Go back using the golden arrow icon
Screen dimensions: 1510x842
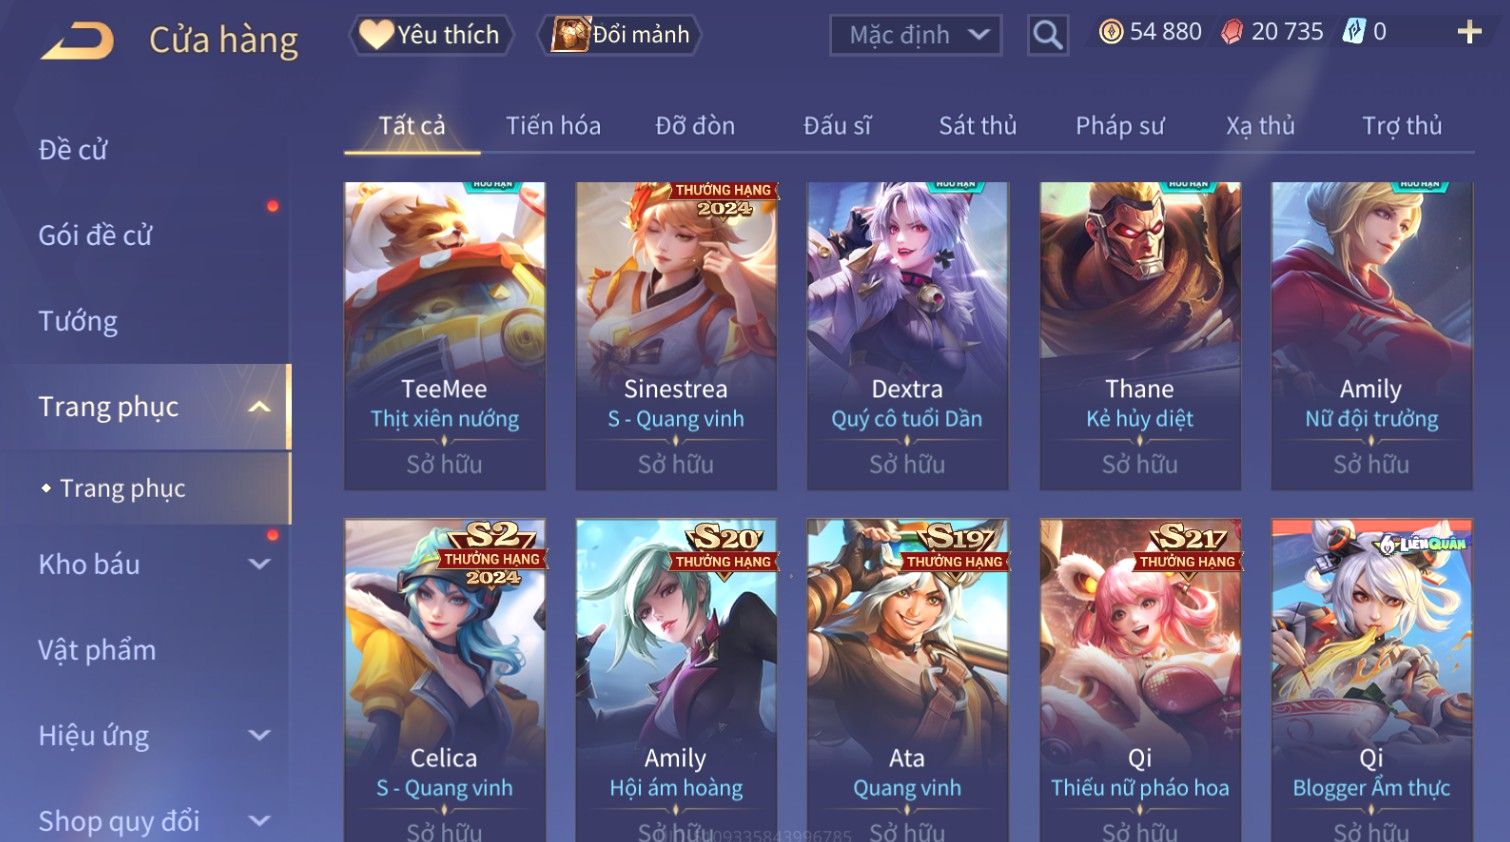point(77,41)
